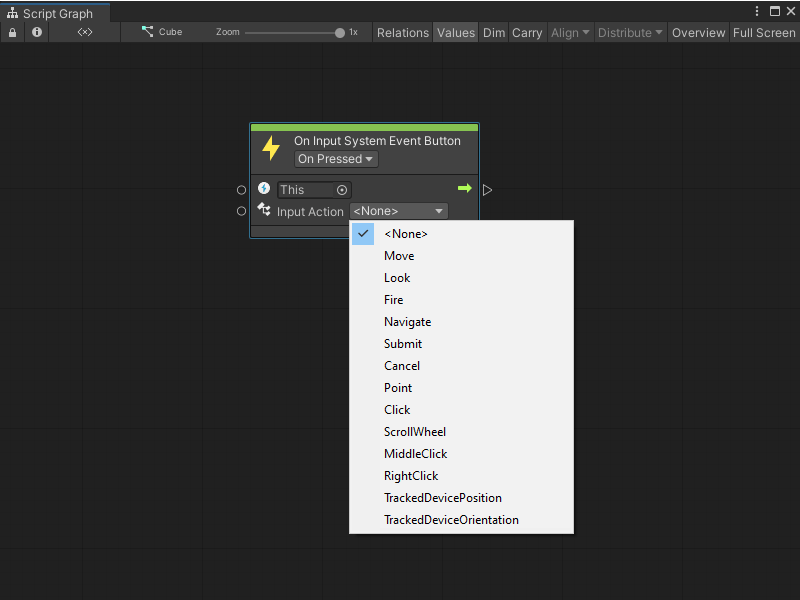Viewport: 800px width, 600px height.
Task: Click the green trigger output arrow
Action: (x=464, y=188)
